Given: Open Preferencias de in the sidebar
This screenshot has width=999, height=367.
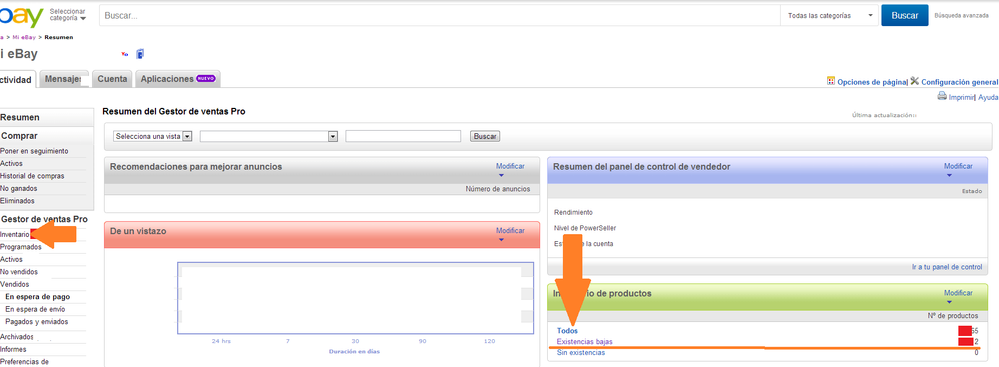Looking at the screenshot, I should pyautogui.click(x=24, y=362).
